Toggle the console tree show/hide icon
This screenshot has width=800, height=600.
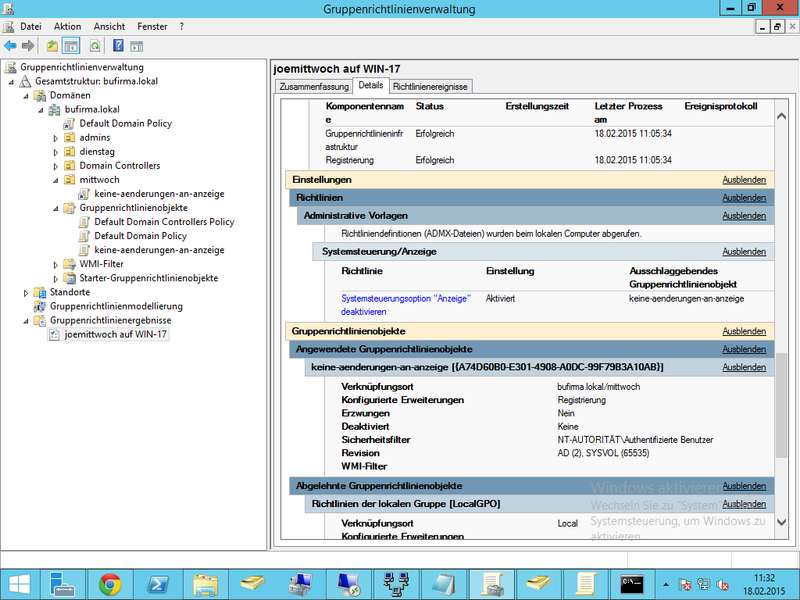click(71, 46)
